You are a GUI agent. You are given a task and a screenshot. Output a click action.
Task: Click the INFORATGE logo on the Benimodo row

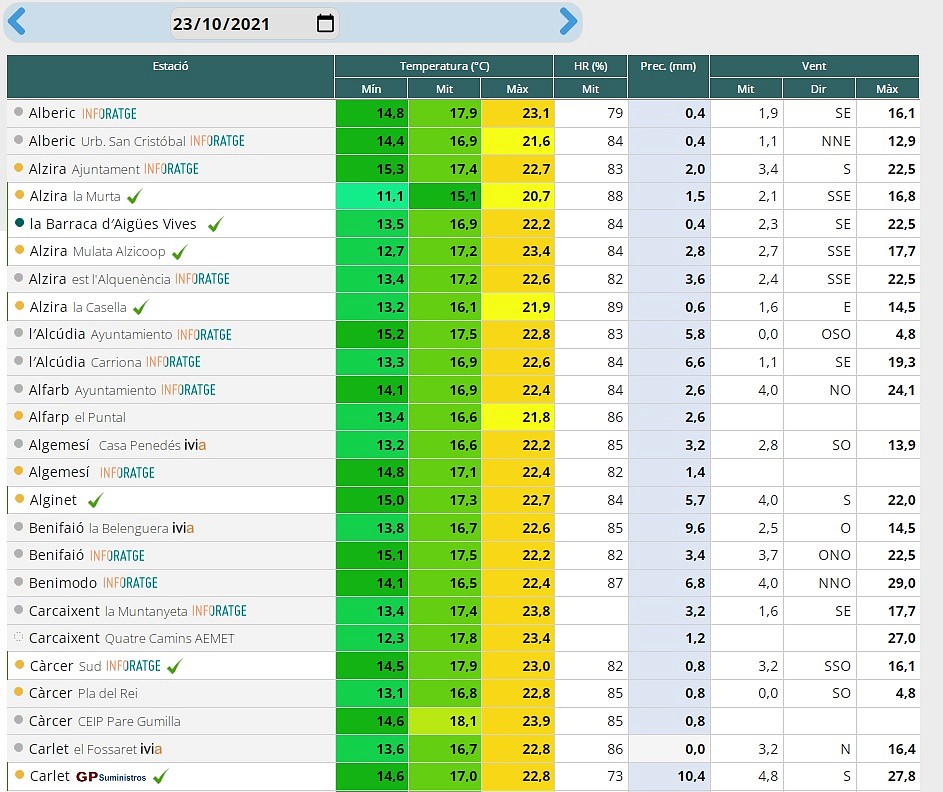[131, 583]
